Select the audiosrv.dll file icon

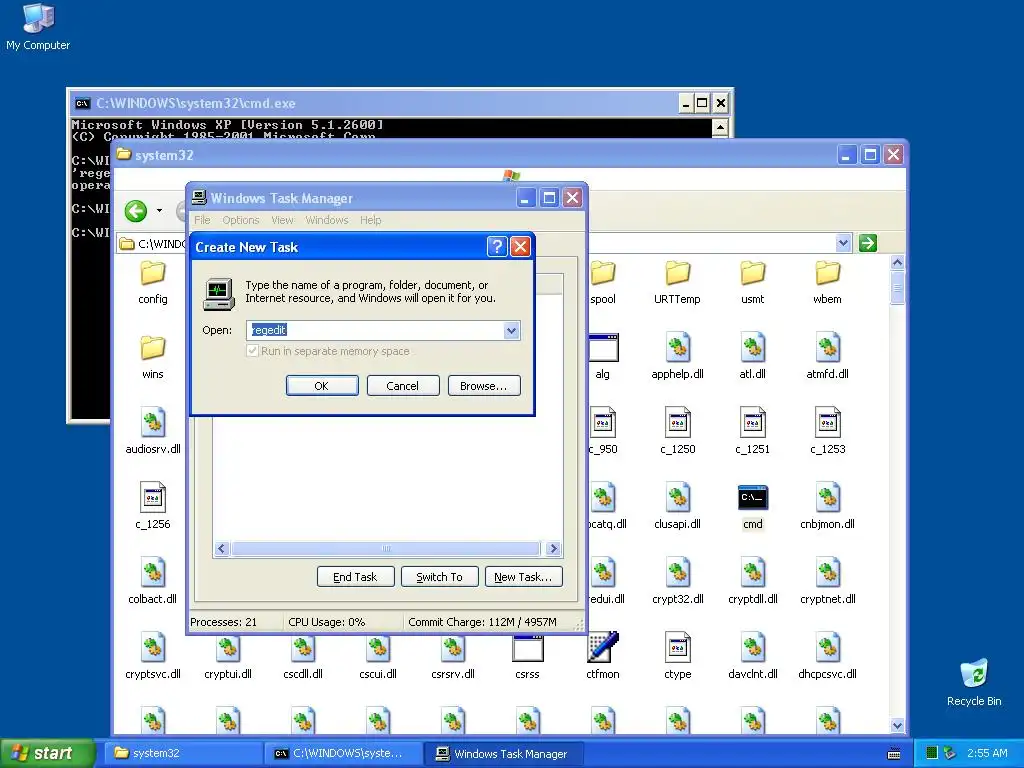153,423
